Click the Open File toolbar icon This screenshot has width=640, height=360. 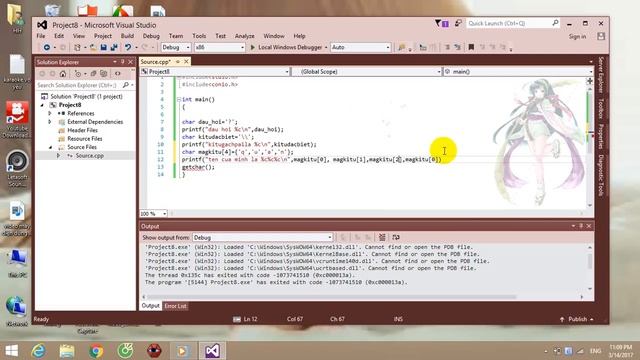pos(93,47)
